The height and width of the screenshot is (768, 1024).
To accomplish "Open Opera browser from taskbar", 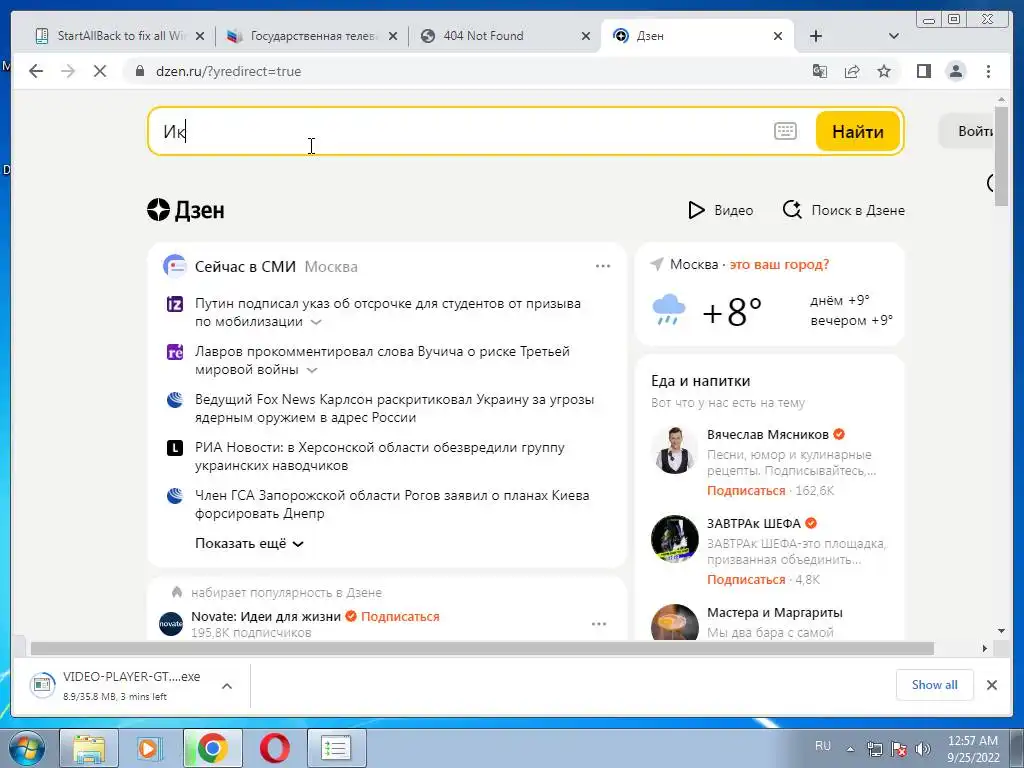I will [x=274, y=748].
